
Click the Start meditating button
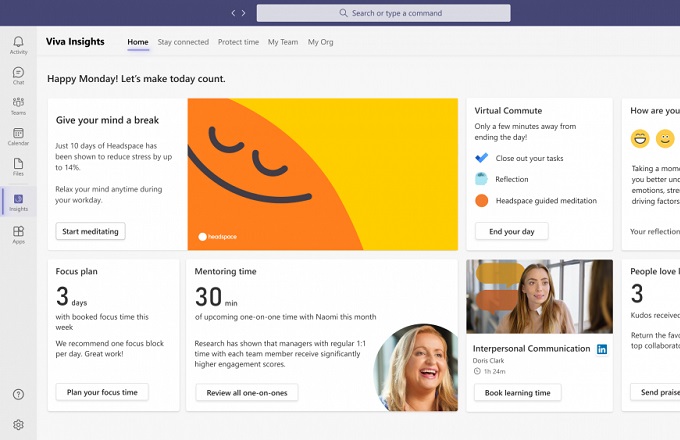(90, 231)
